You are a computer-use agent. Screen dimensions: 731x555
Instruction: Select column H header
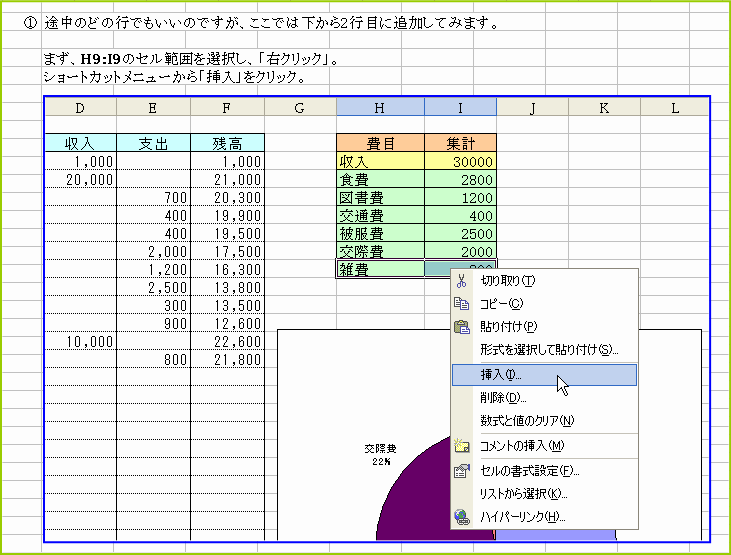point(380,108)
